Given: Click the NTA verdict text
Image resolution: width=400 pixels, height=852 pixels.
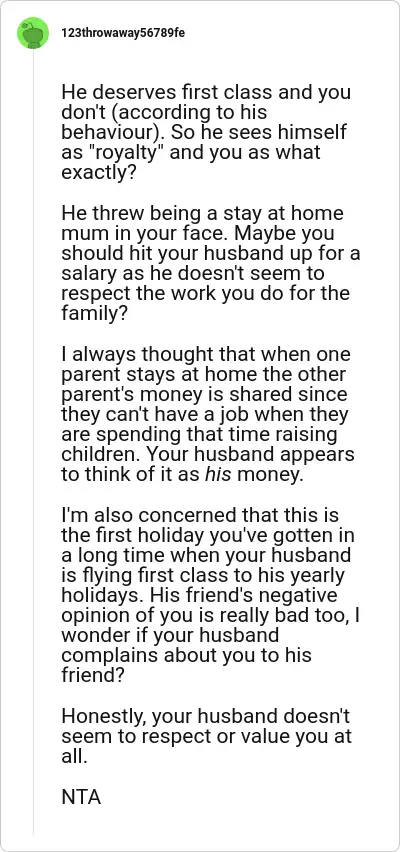Looking at the screenshot, I should 81,798.
